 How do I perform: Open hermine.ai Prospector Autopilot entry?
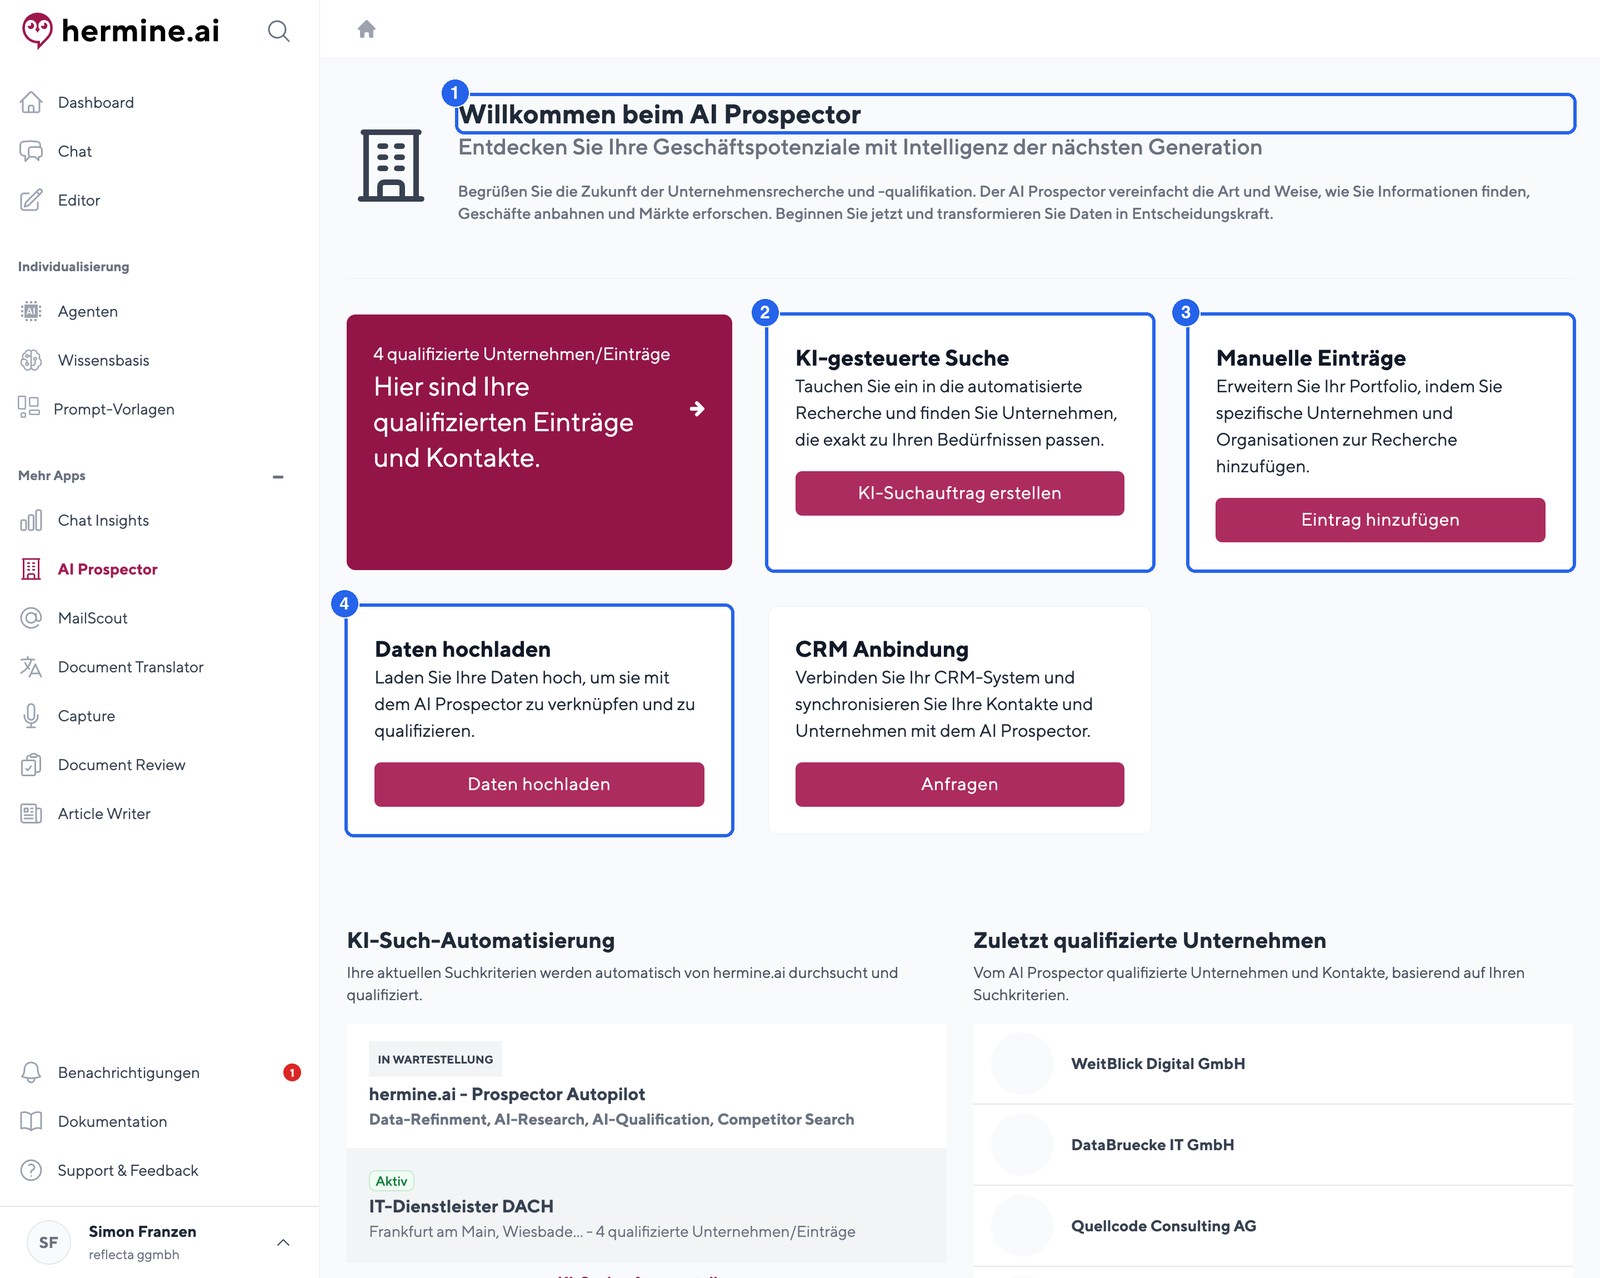coord(646,1086)
